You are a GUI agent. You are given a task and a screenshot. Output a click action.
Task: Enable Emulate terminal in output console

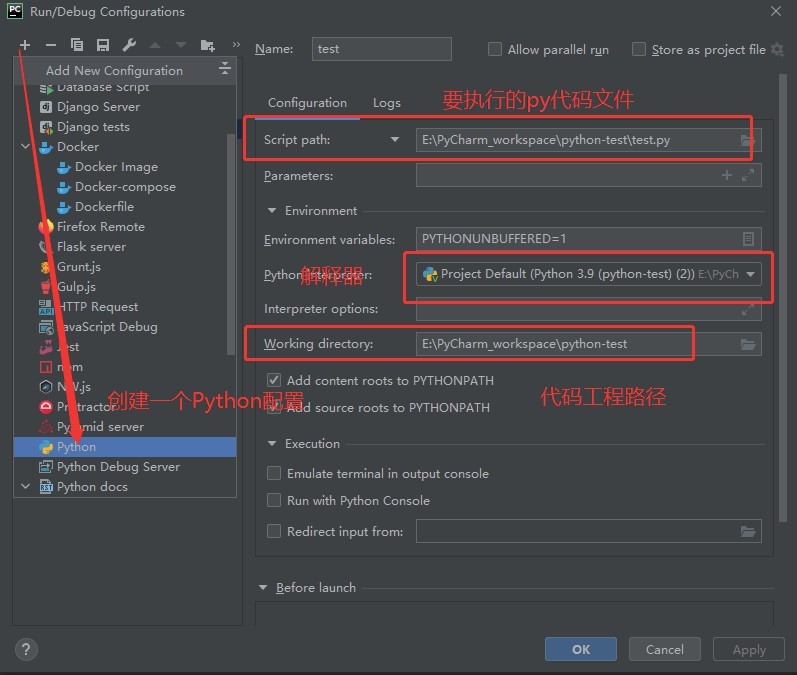pos(273,473)
